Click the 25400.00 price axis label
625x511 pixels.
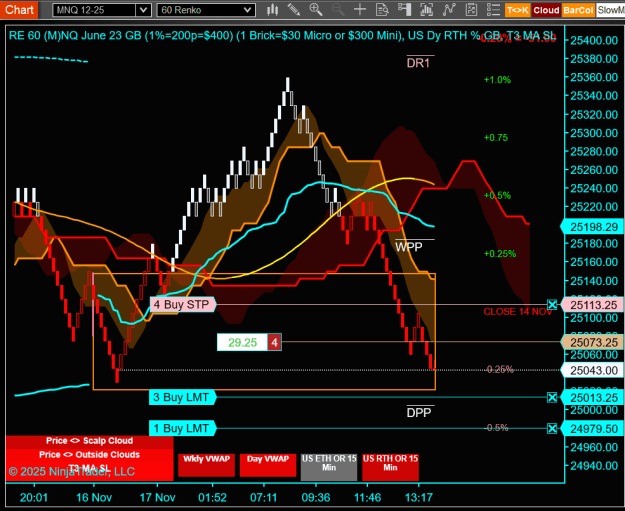pyautogui.click(x=594, y=40)
